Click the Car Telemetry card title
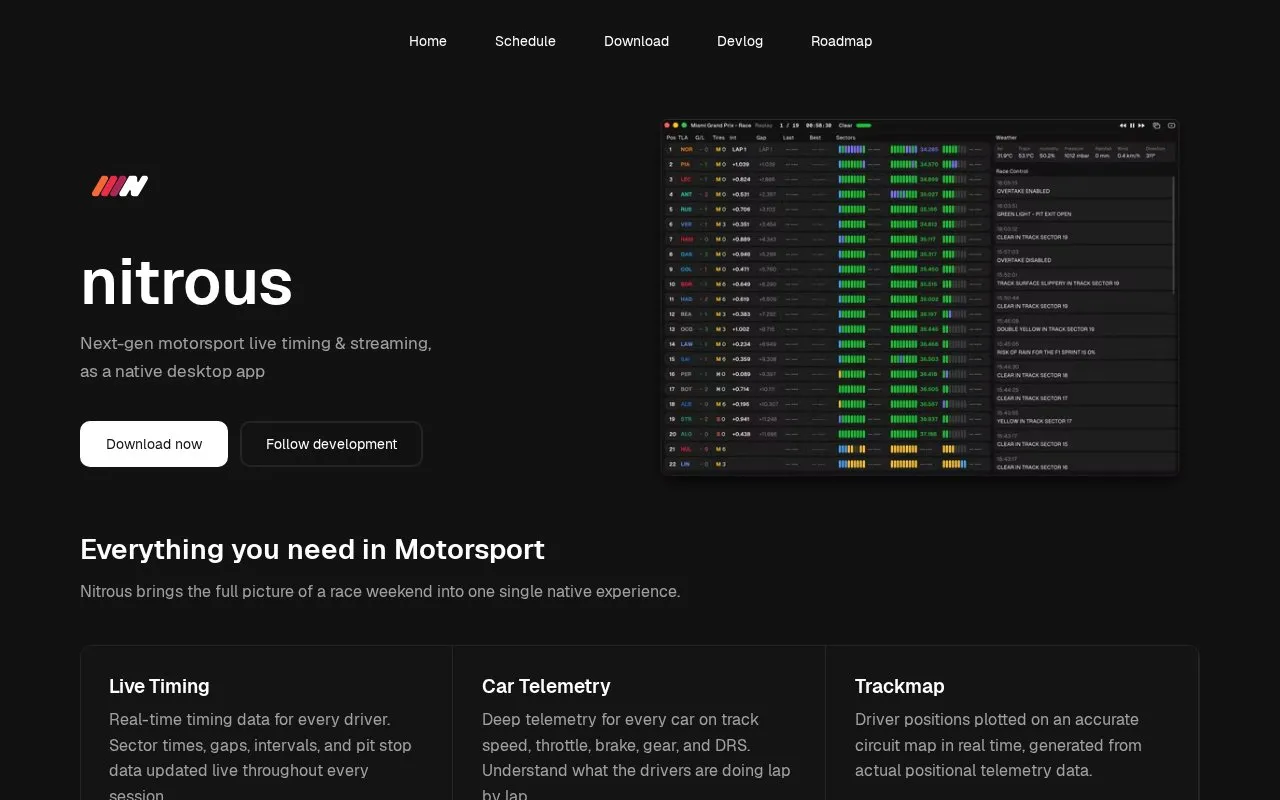The width and height of the screenshot is (1280, 800). click(546, 686)
